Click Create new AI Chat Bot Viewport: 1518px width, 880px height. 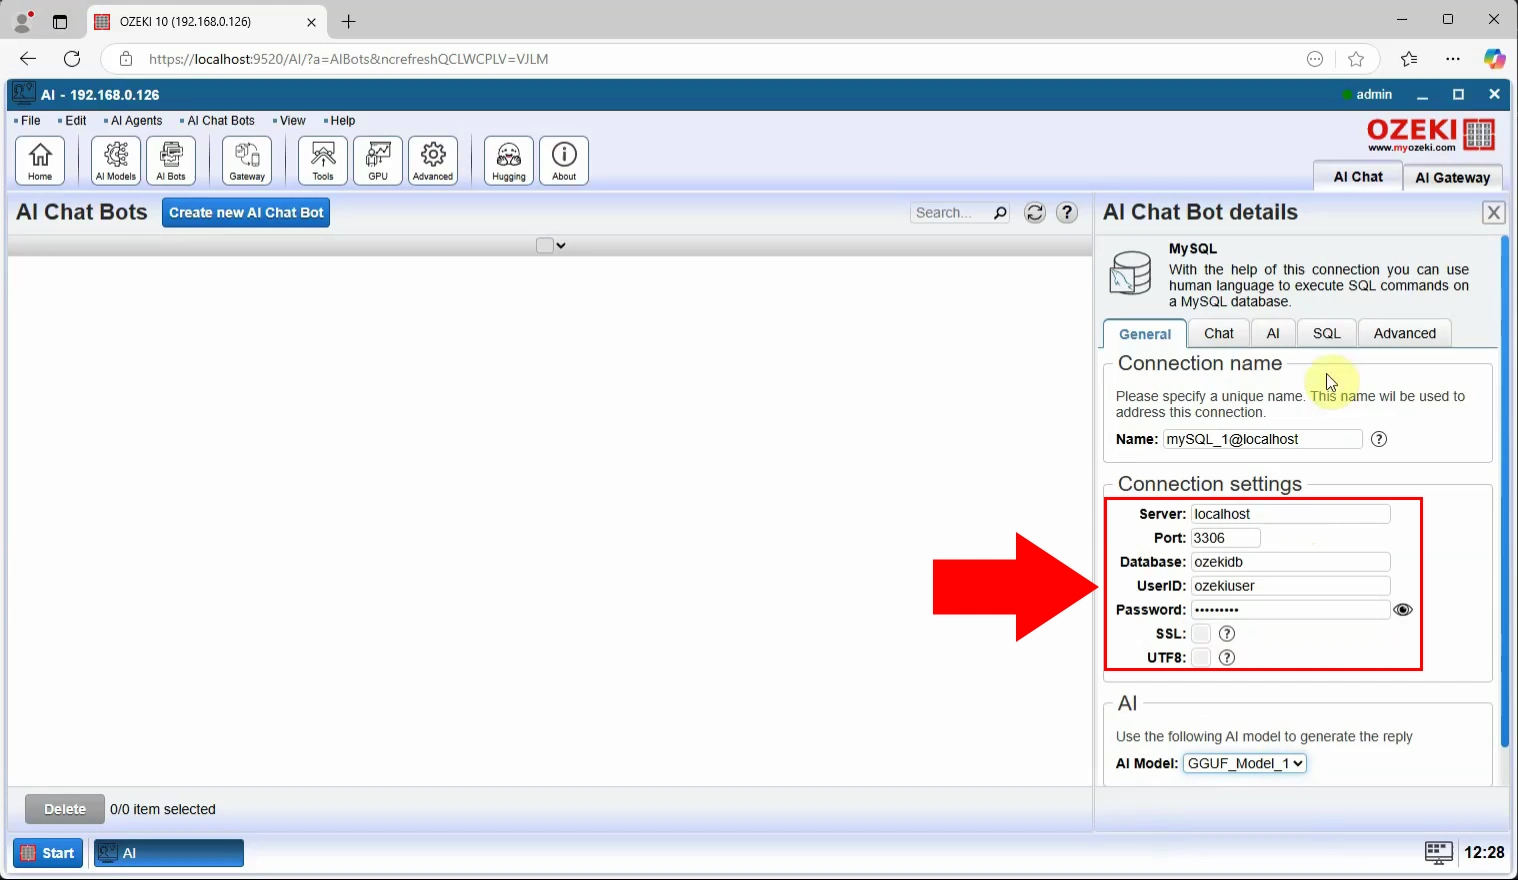point(246,212)
